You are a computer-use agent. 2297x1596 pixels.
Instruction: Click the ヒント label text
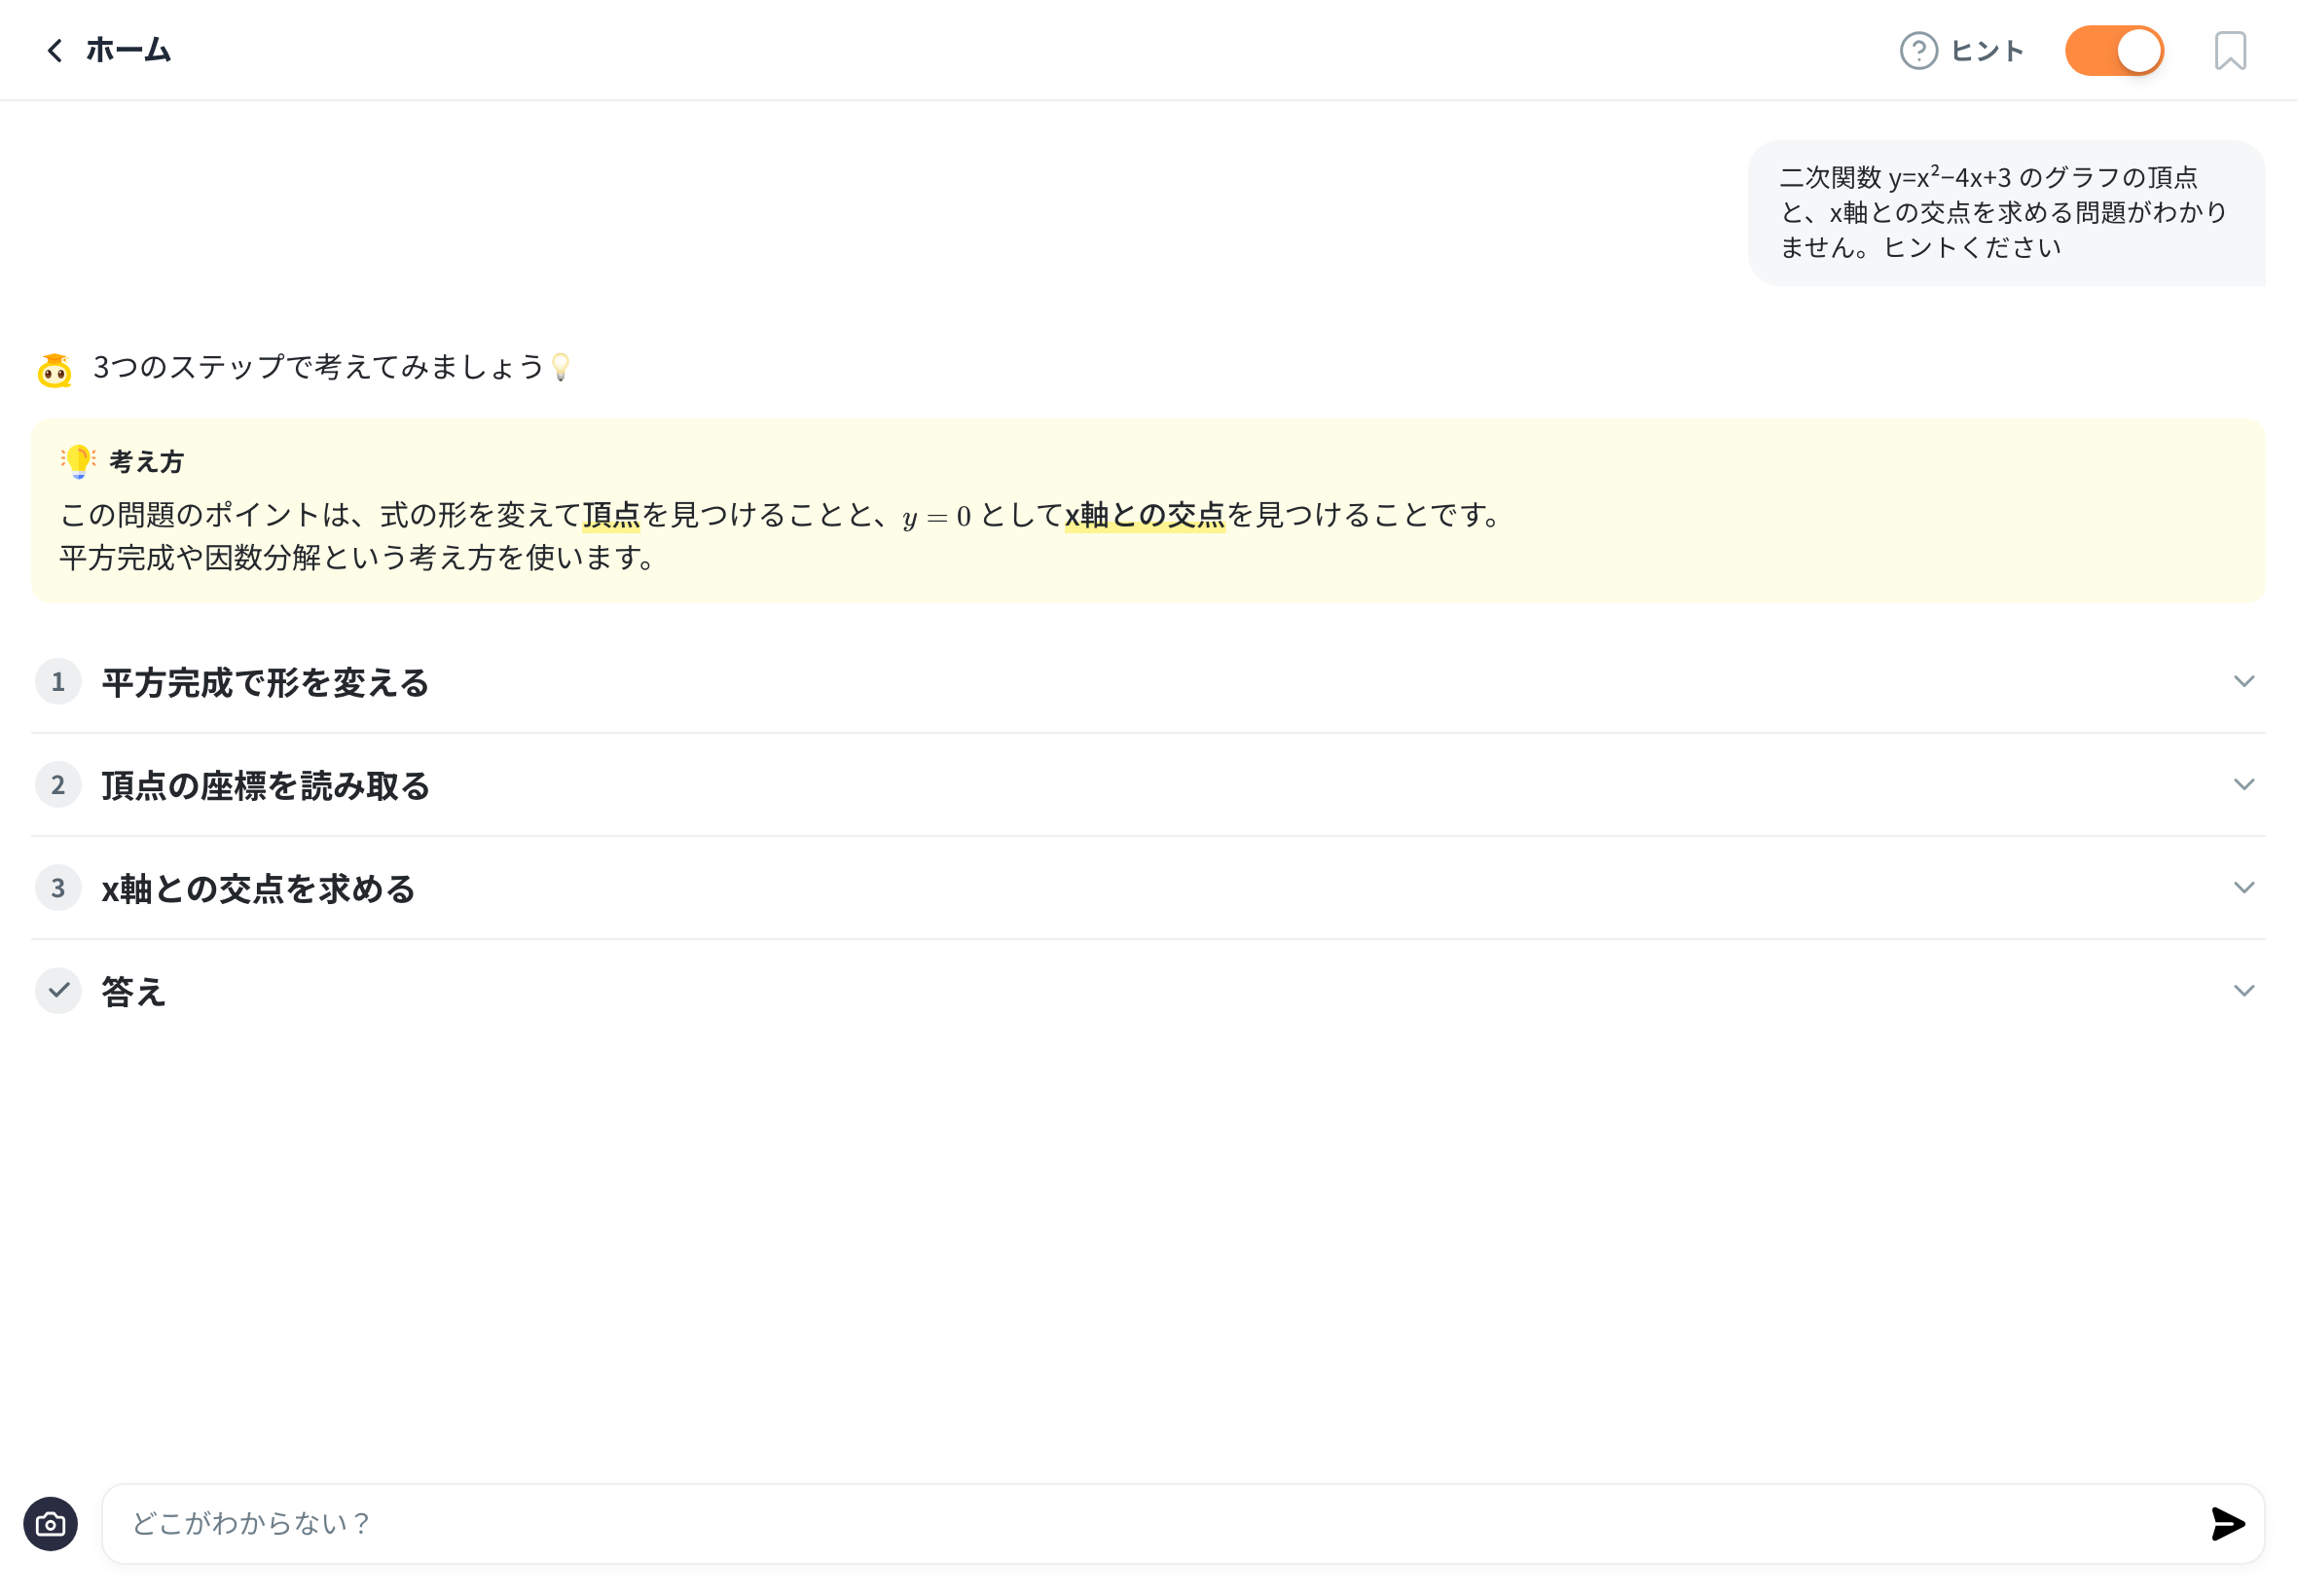click(x=1987, y=51)
